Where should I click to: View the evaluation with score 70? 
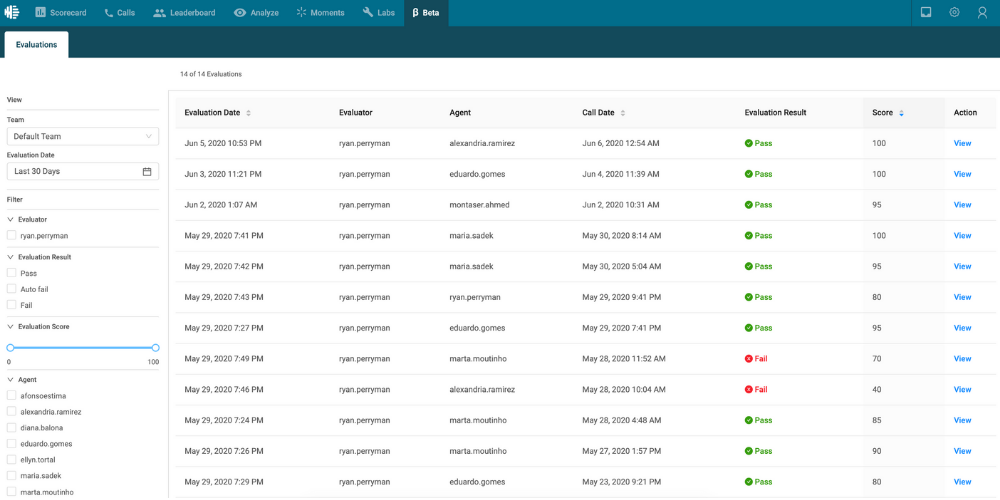click(x=962, y=358)
